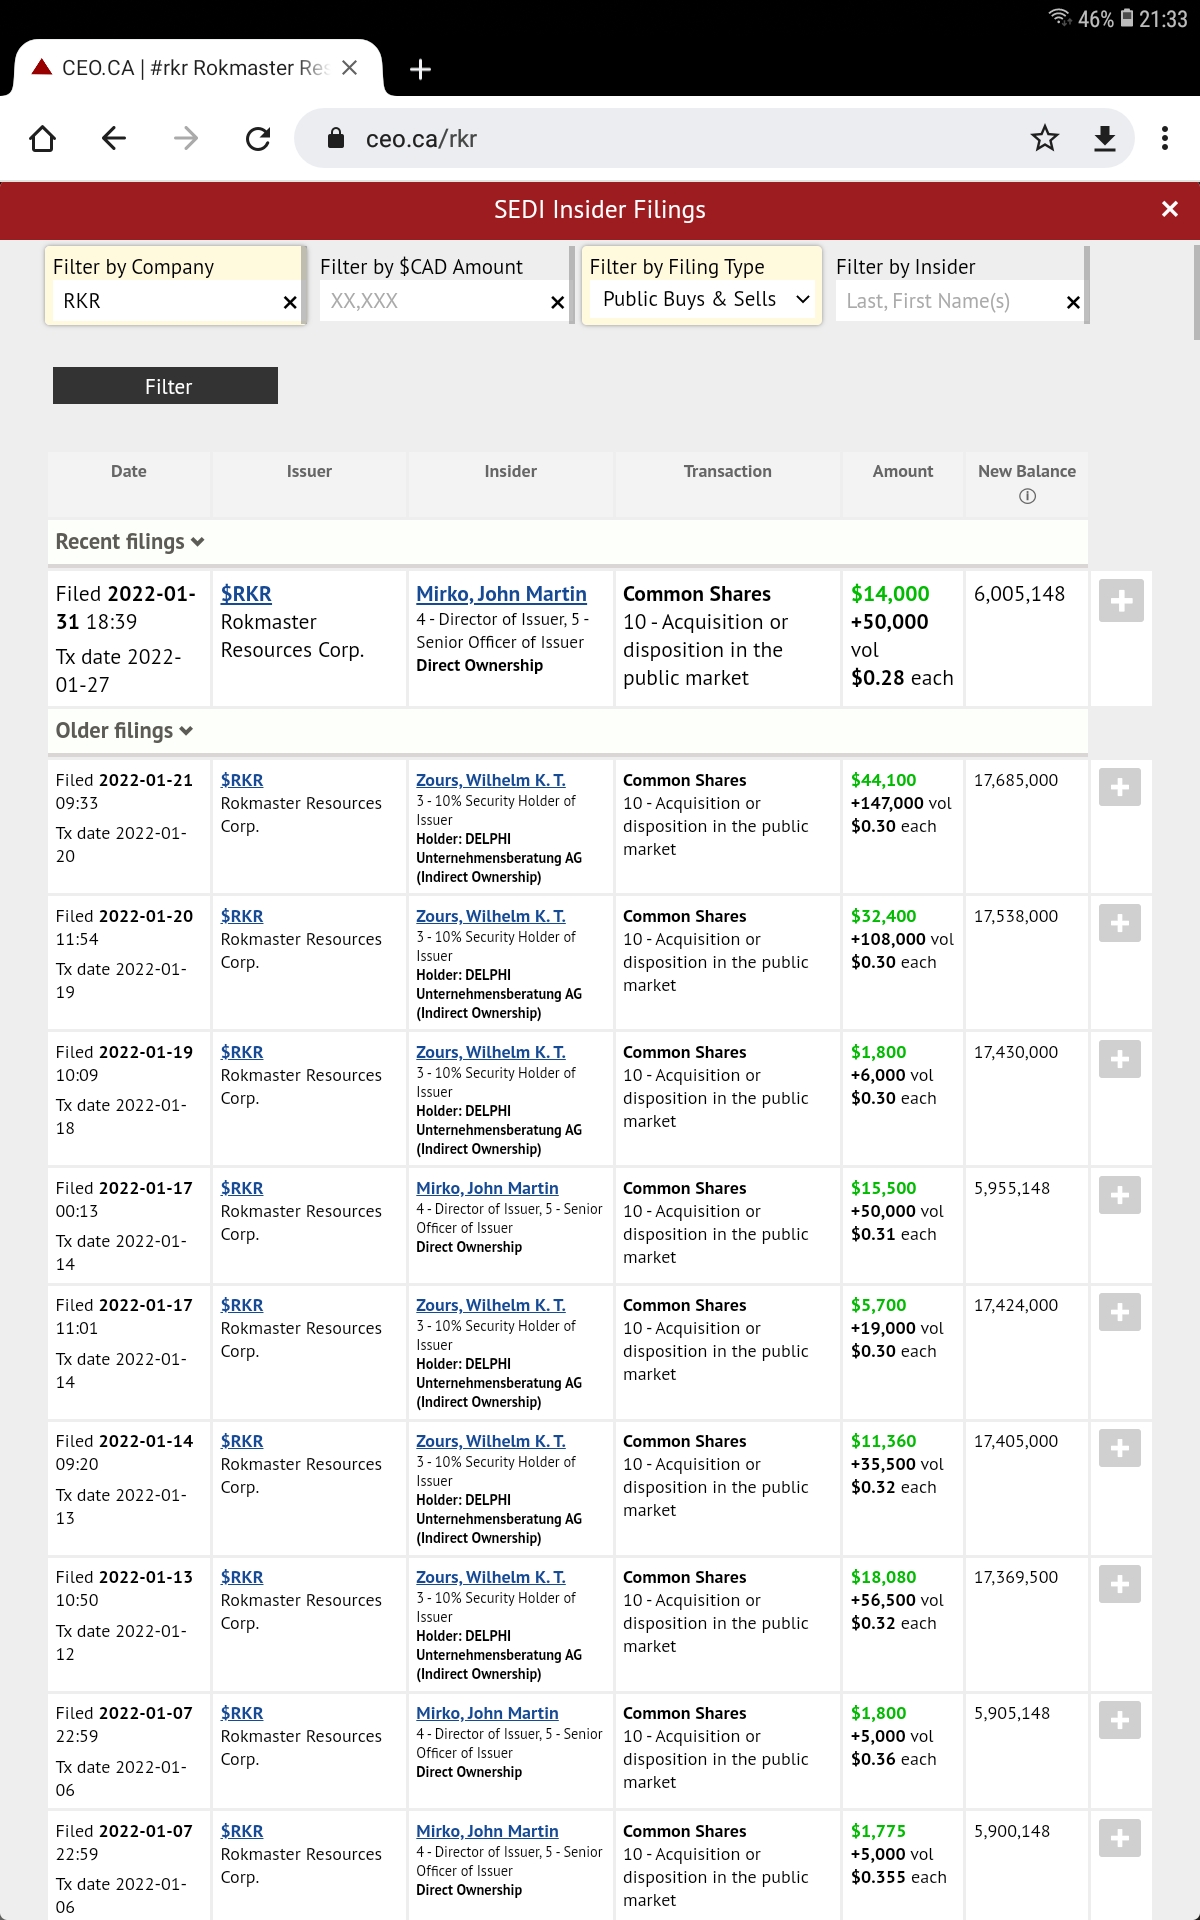Expand the 2022-01-20 Zours filing details
Screen dimensions: 1200x1920
coord(1120,923)
